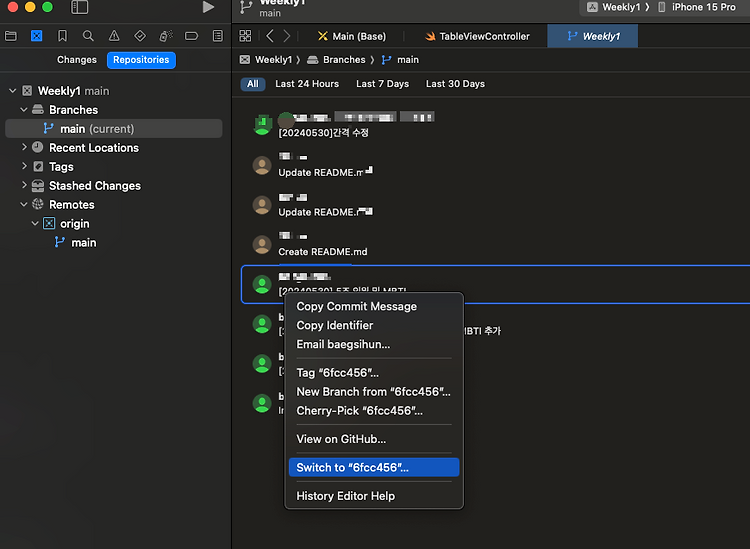Click Weekly1 in the breadcrumb path

point(273,60)
